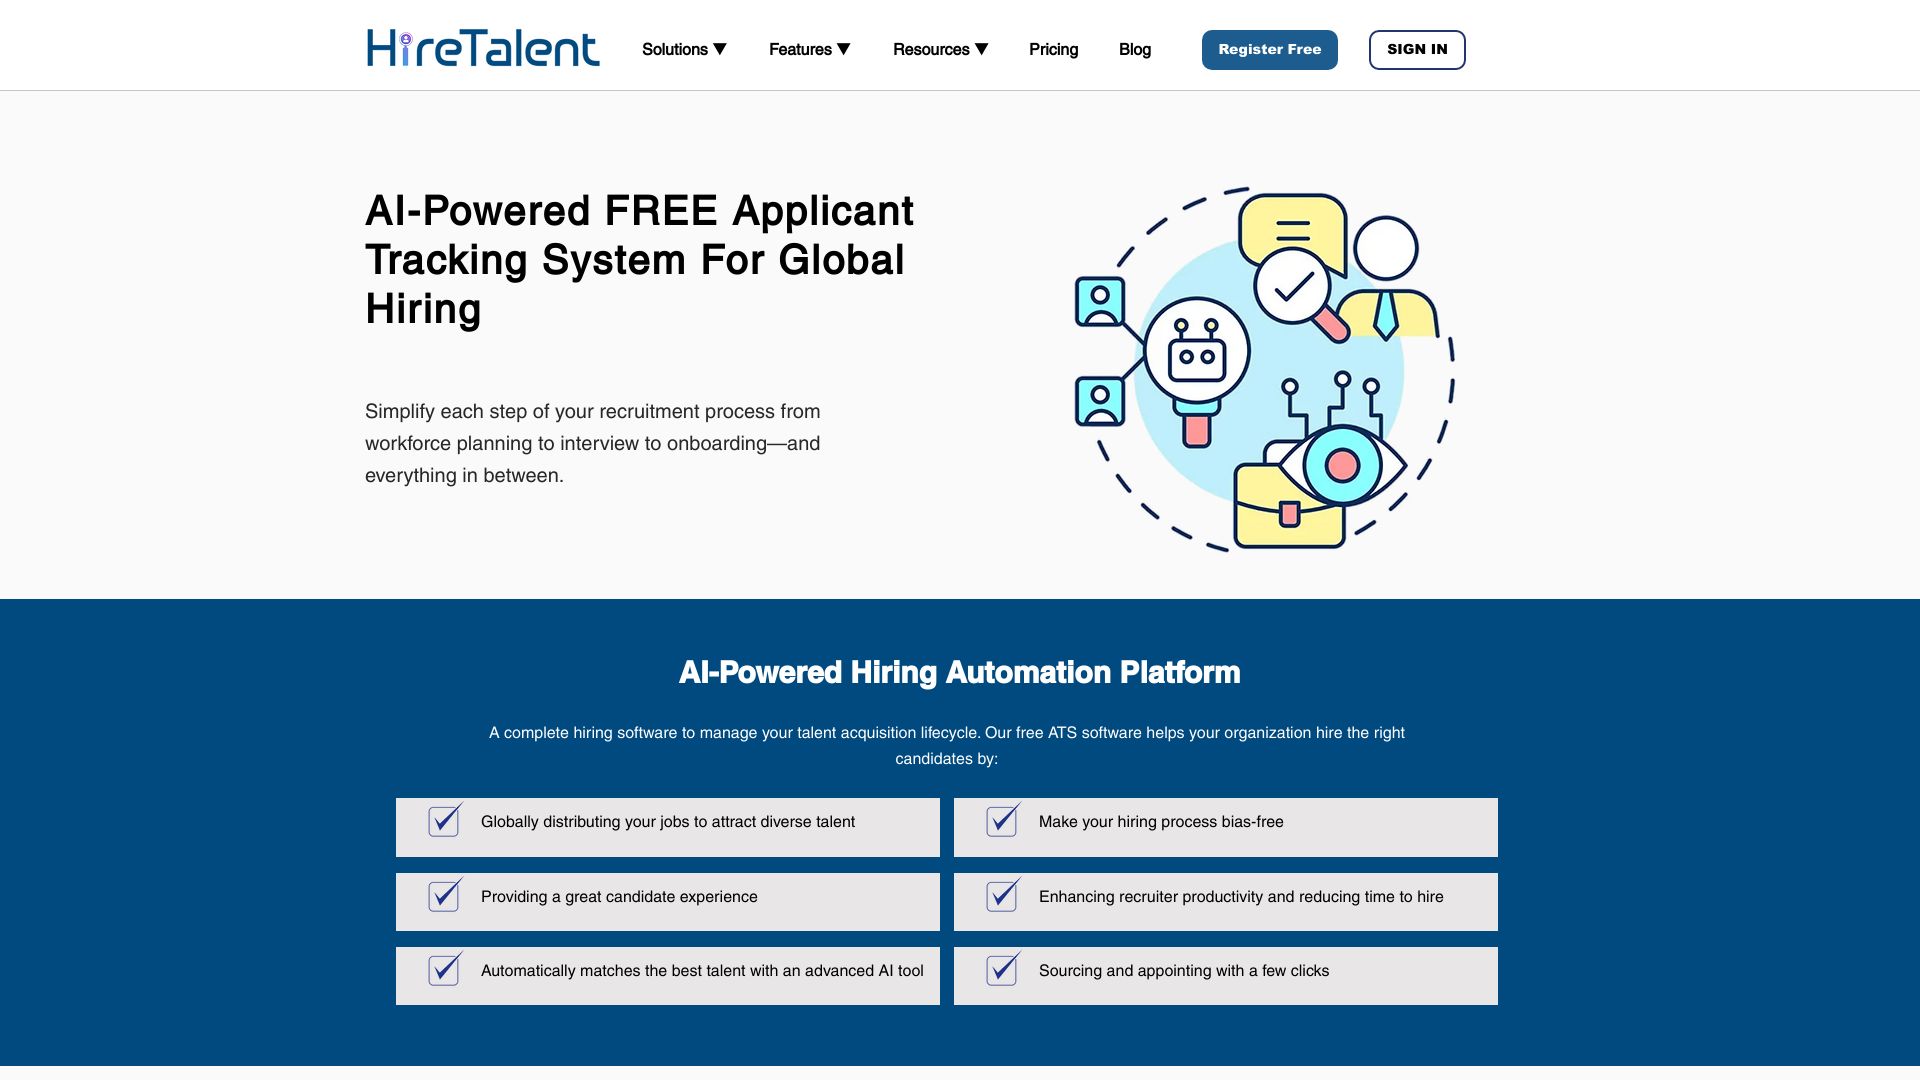
Task: Toggle the bias-free hiring process checkbox
Action: point(1001,822)
